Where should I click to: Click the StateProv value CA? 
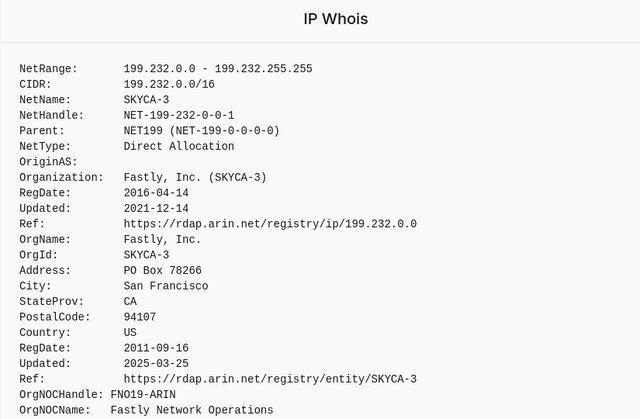[131, 301]
